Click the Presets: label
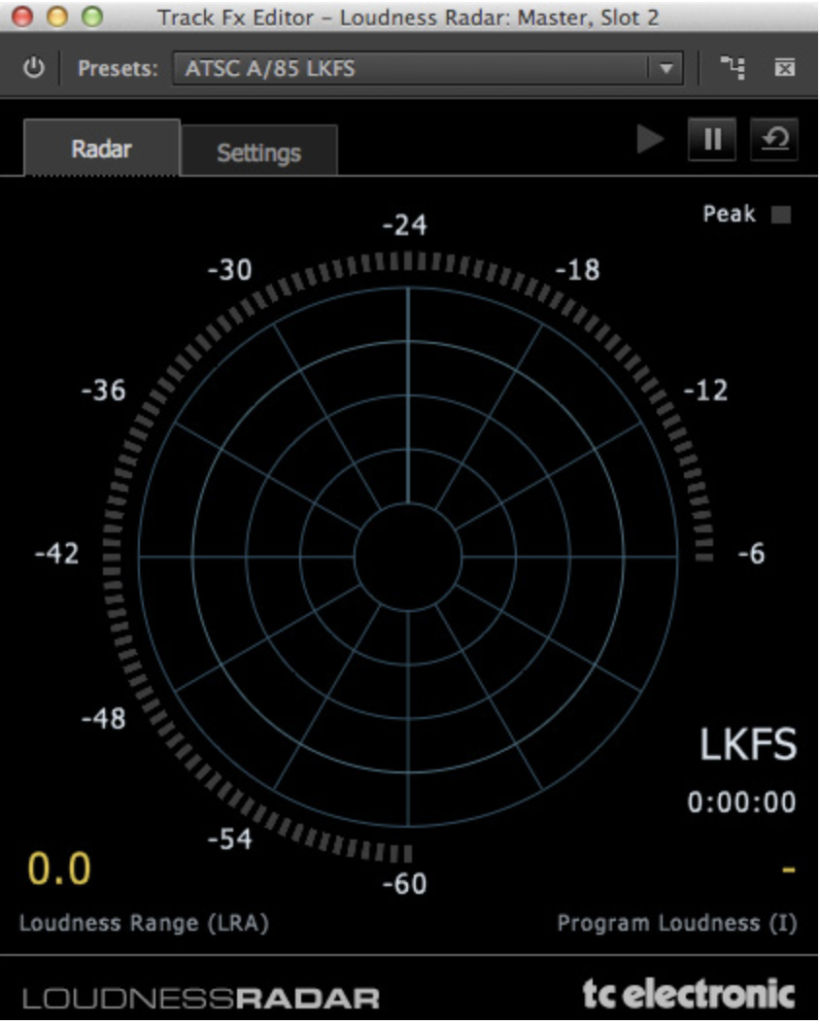The height and width of the screenshot is (1024, 820). (118, 68)
